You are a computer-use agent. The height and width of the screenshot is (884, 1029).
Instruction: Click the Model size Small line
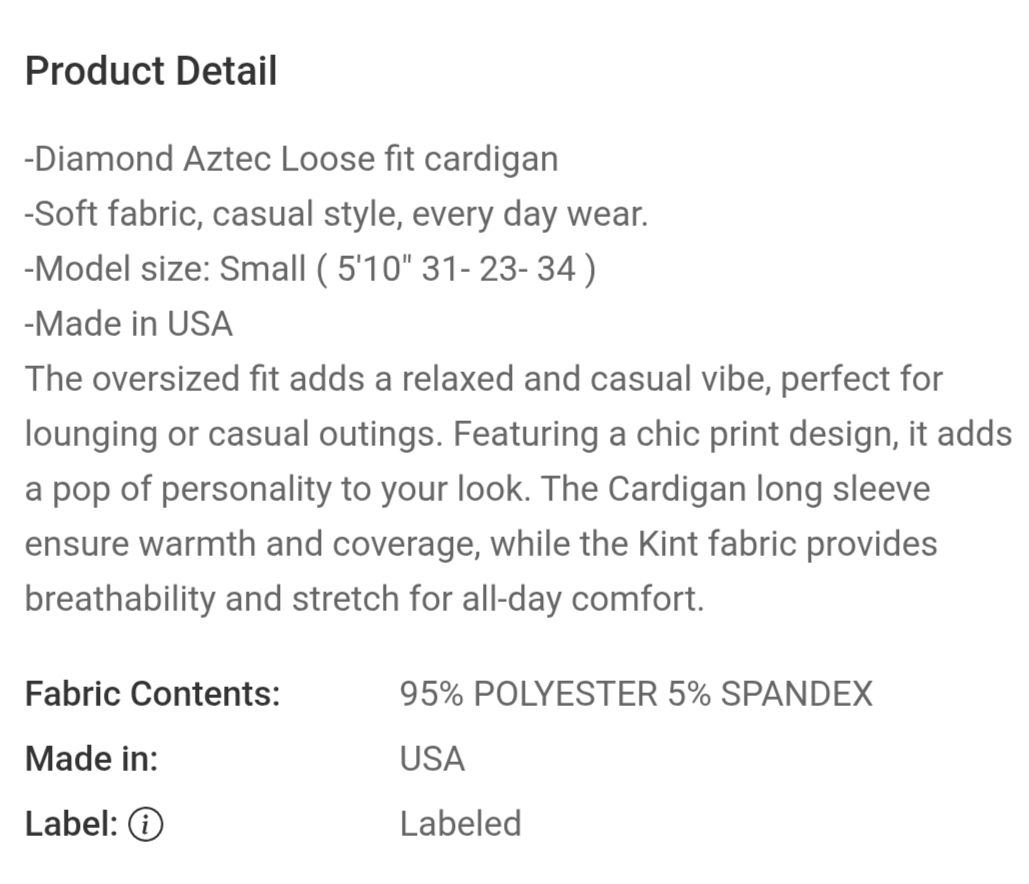(x=310, y=269)
